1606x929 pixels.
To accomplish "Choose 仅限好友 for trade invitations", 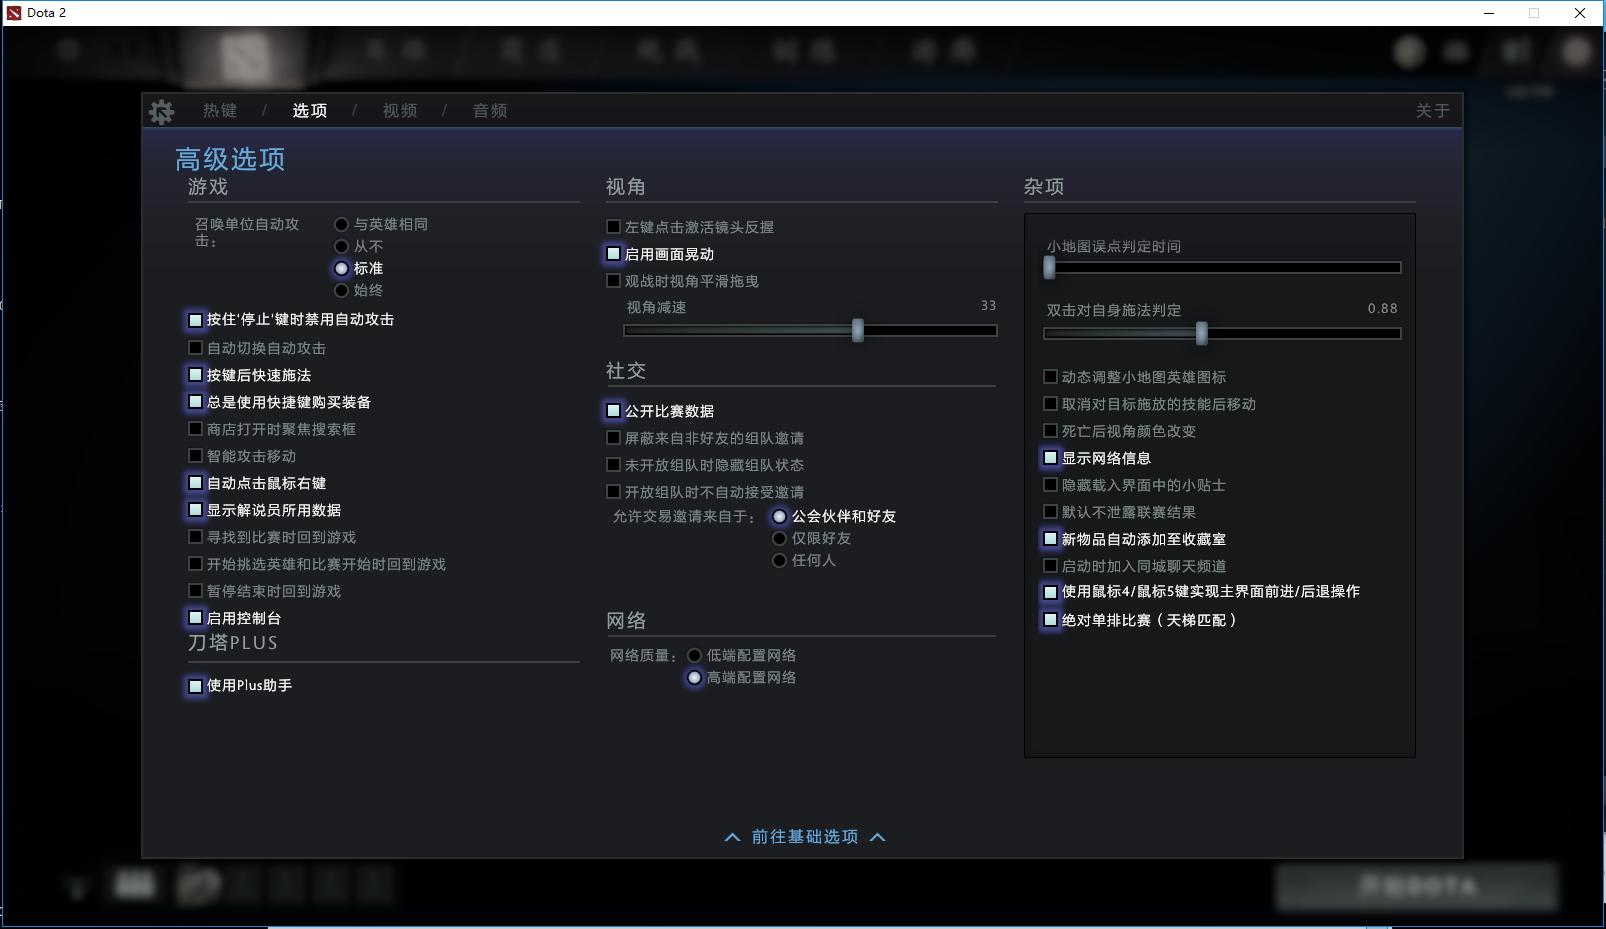I will pos(778,538).
